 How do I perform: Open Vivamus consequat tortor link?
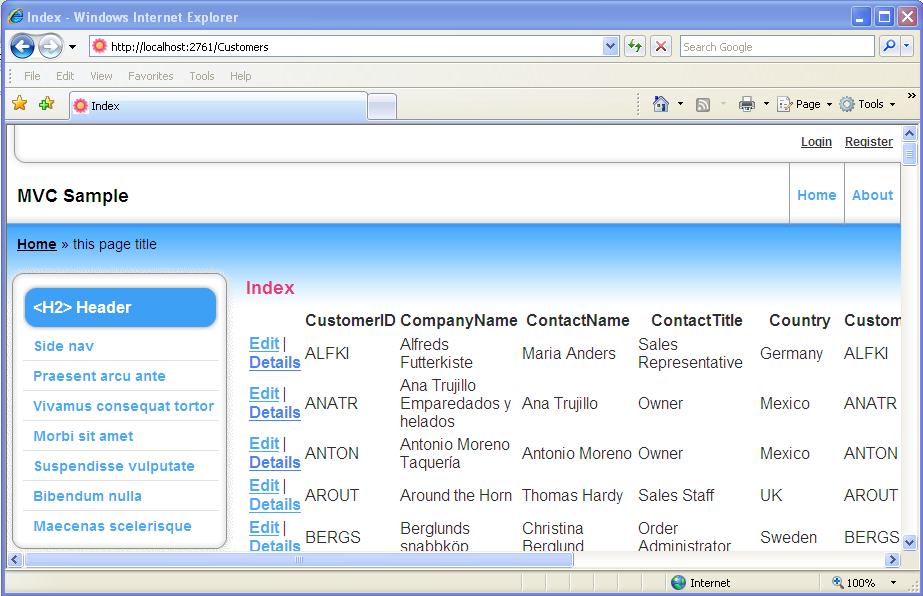124,406
